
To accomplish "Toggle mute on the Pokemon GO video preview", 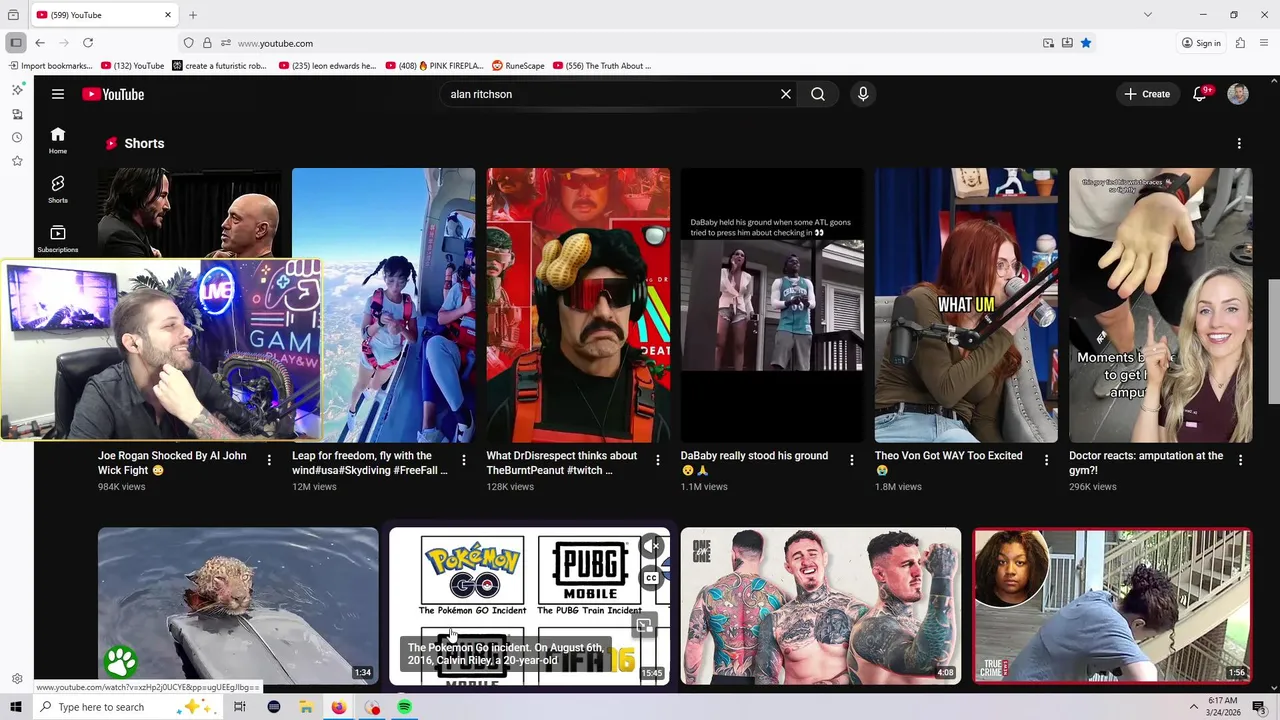I will coord(651,545).
